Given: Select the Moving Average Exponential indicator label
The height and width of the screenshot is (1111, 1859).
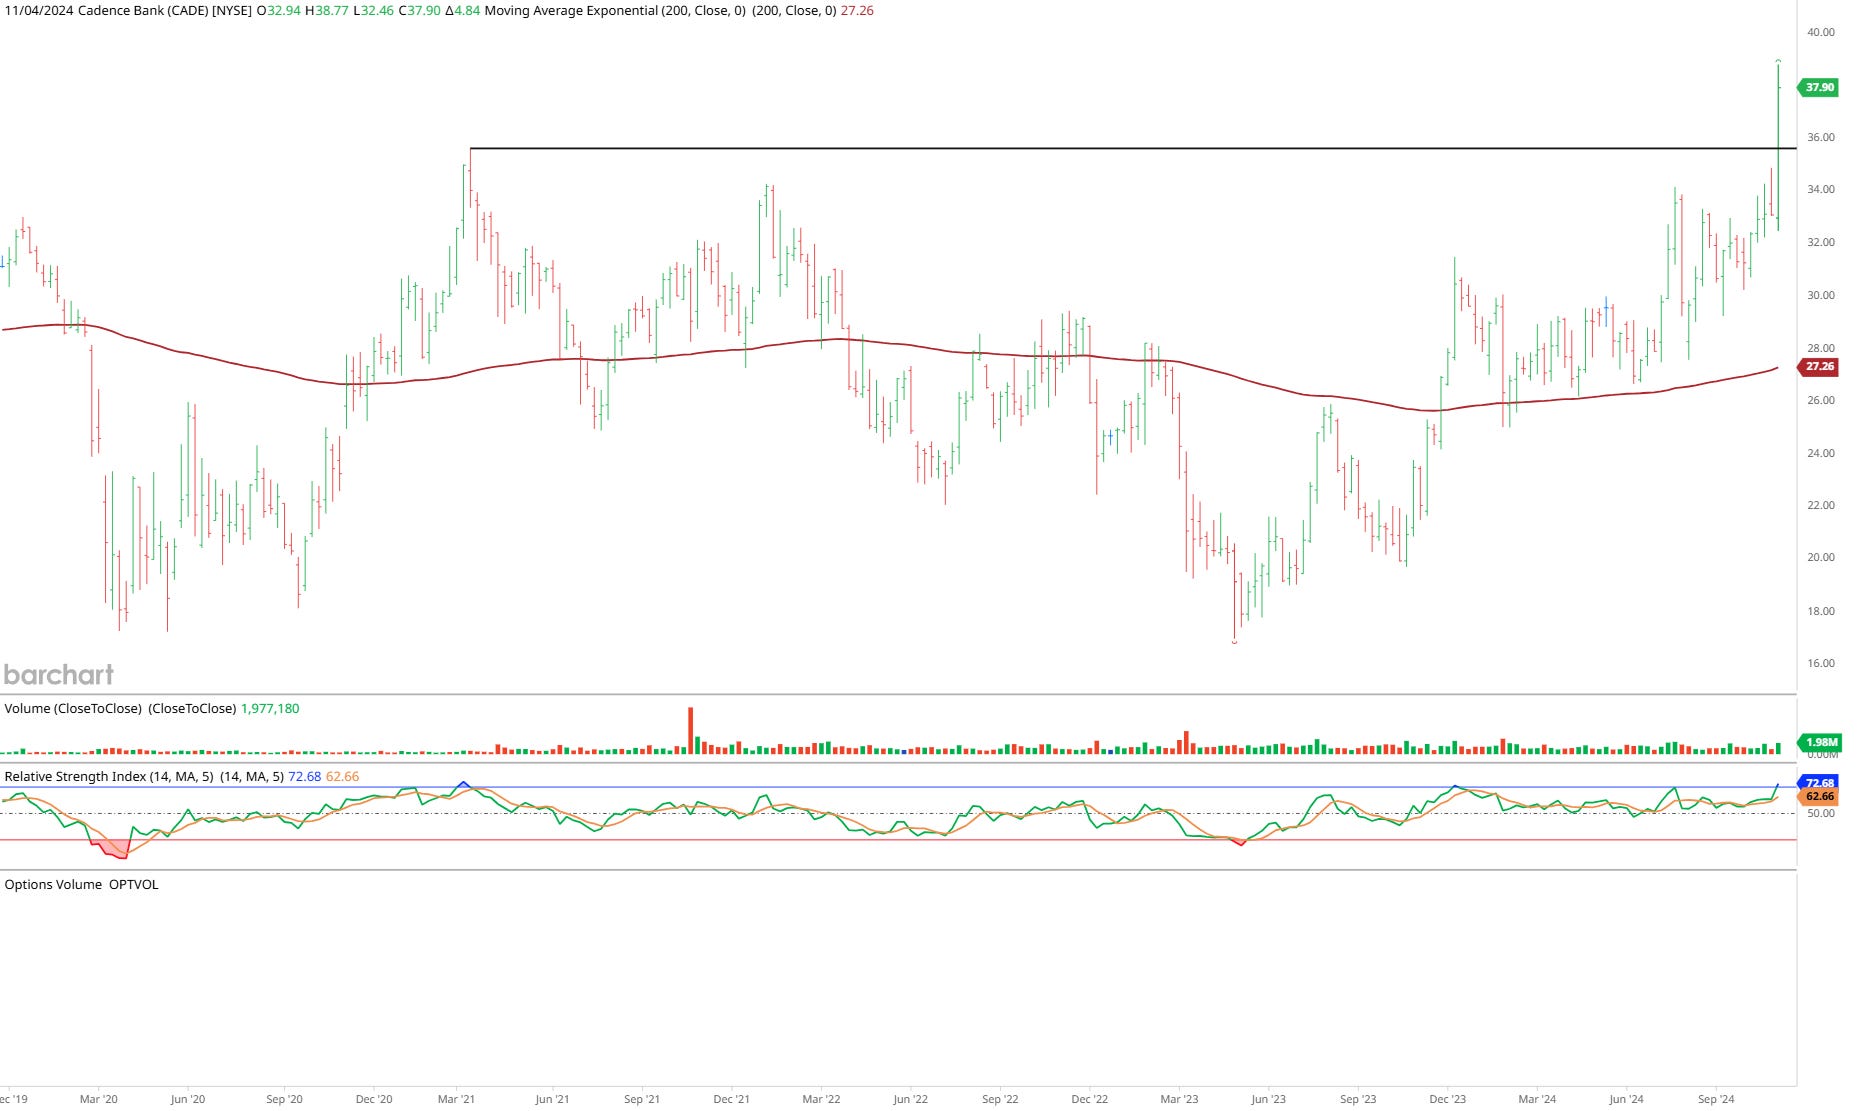Looking at the screenshot, I should pyautogui.click(x=614, y=11).
